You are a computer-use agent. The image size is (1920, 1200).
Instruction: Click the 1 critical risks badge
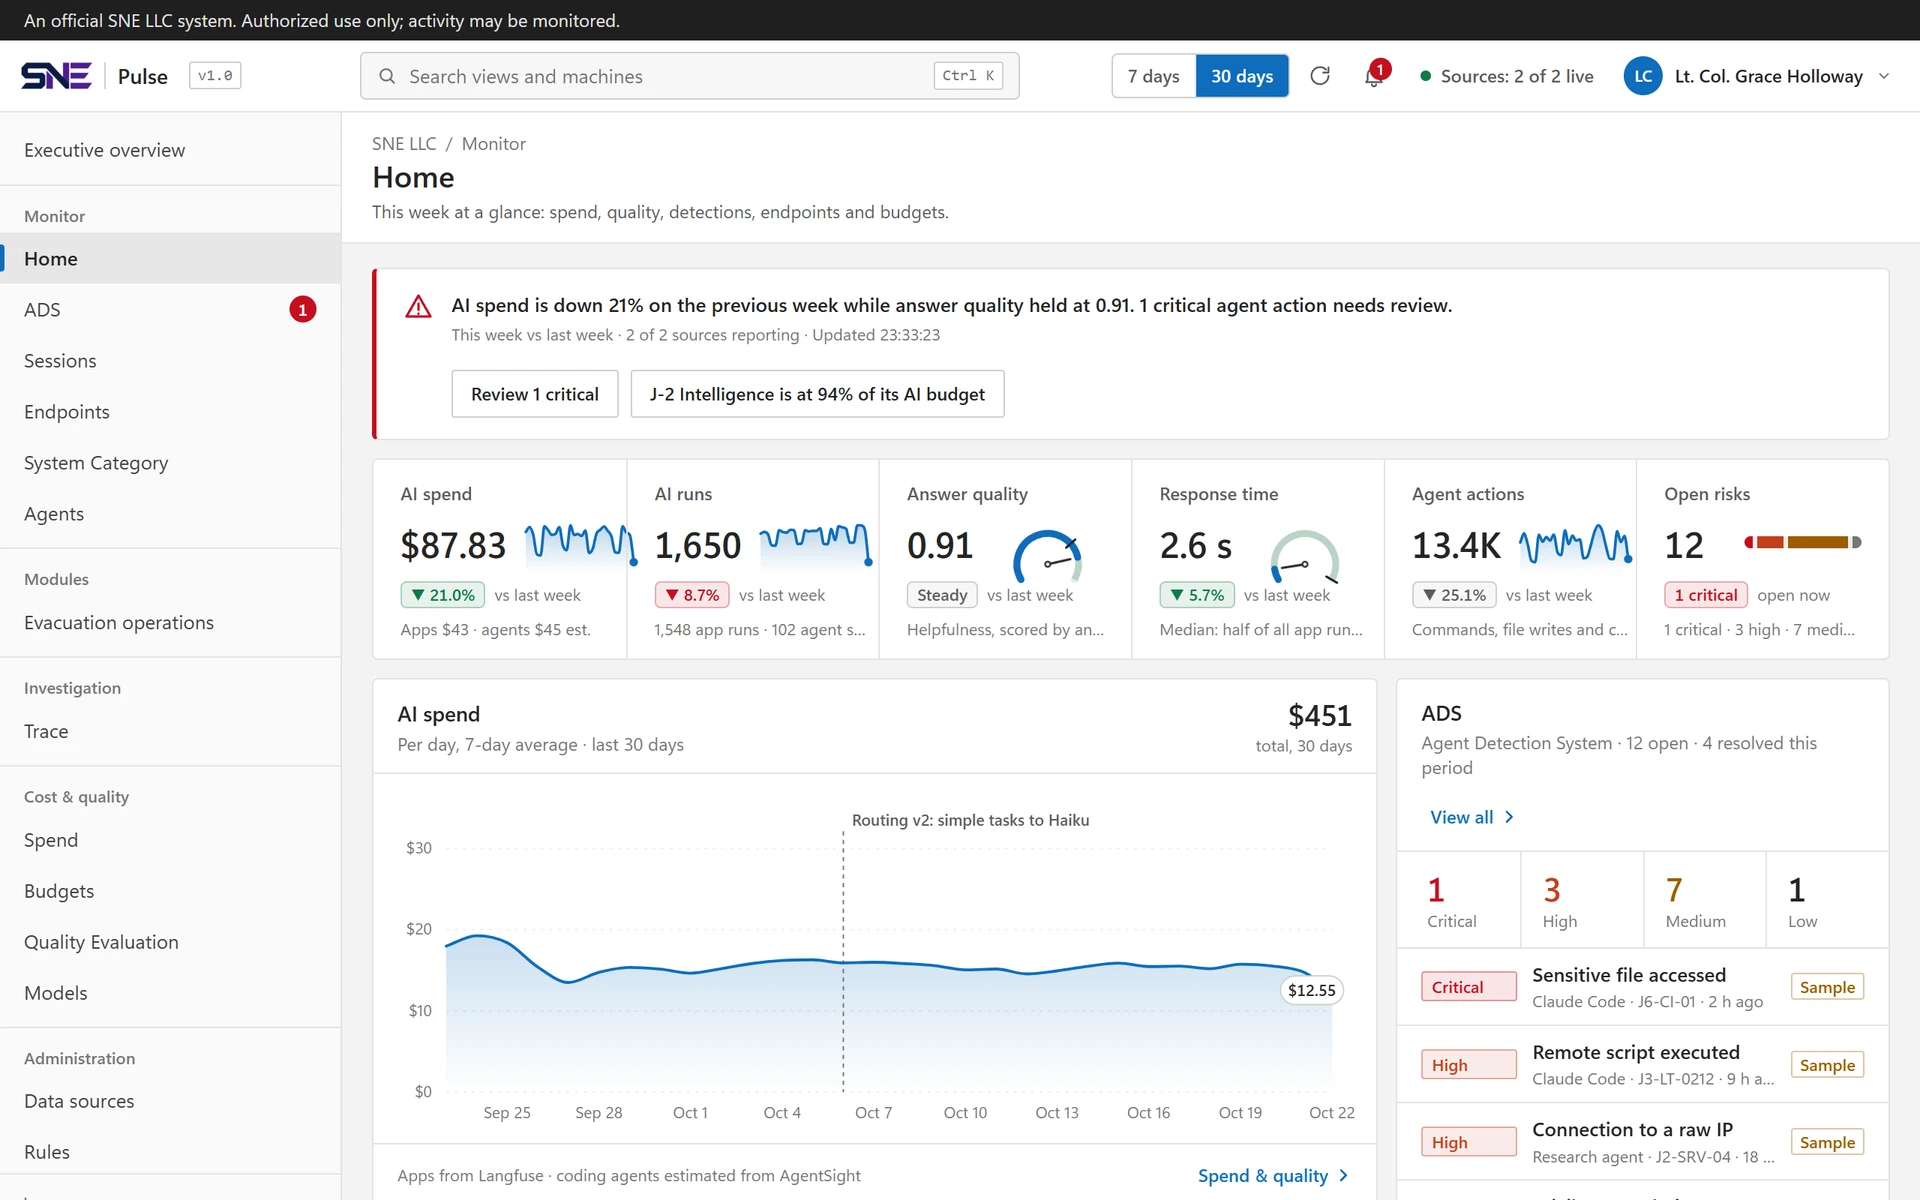point(1705,595)
